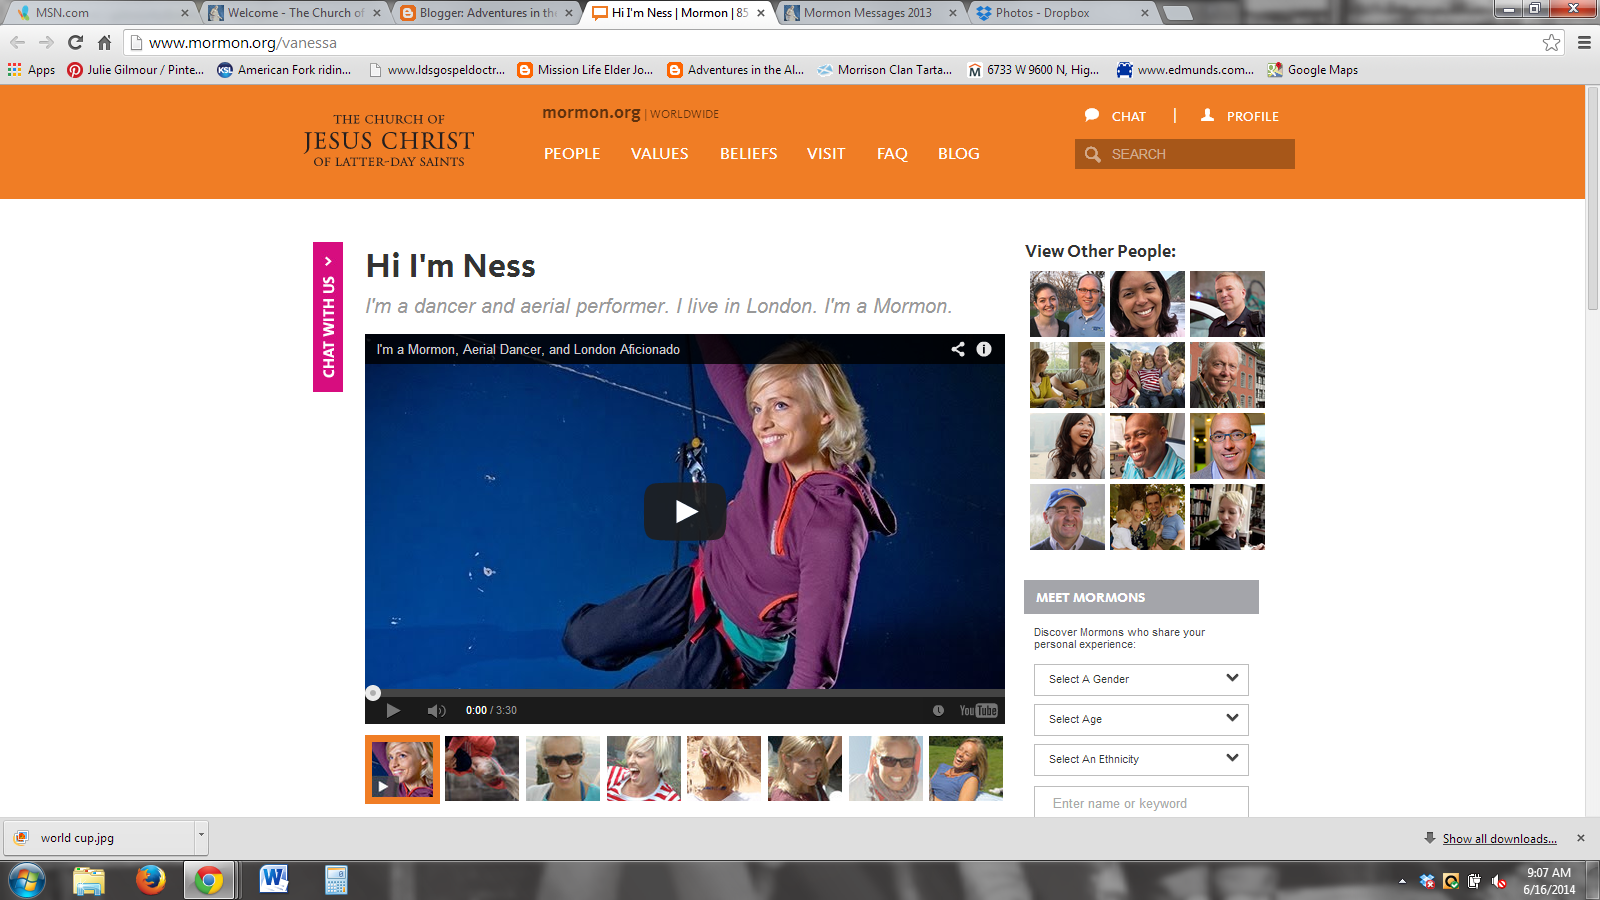View the man with guitar profile photo
This screenshot has height=900, width=1600.
tap(1067, 375)
